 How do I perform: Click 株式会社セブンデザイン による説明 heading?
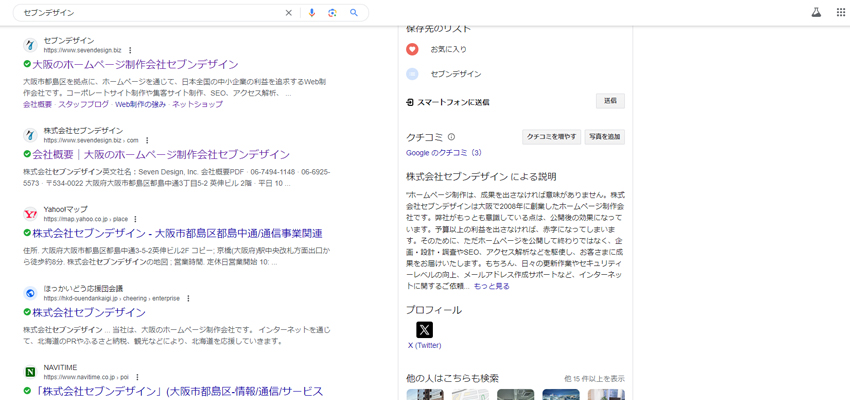pos(481,177)
